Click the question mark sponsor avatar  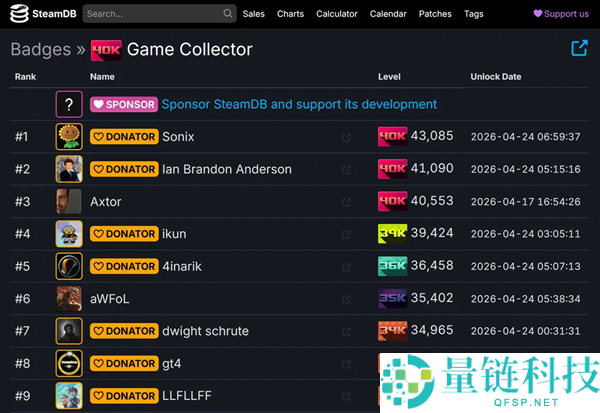point(69,104)
